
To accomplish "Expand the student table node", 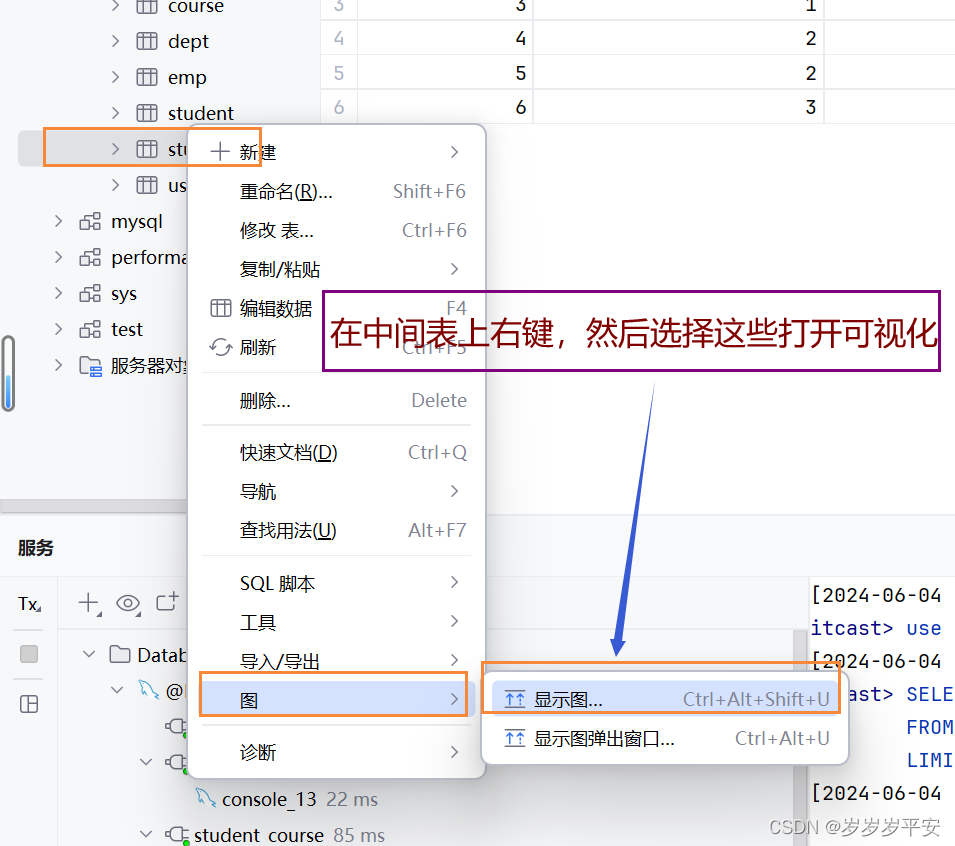I will tap(116, 113).
